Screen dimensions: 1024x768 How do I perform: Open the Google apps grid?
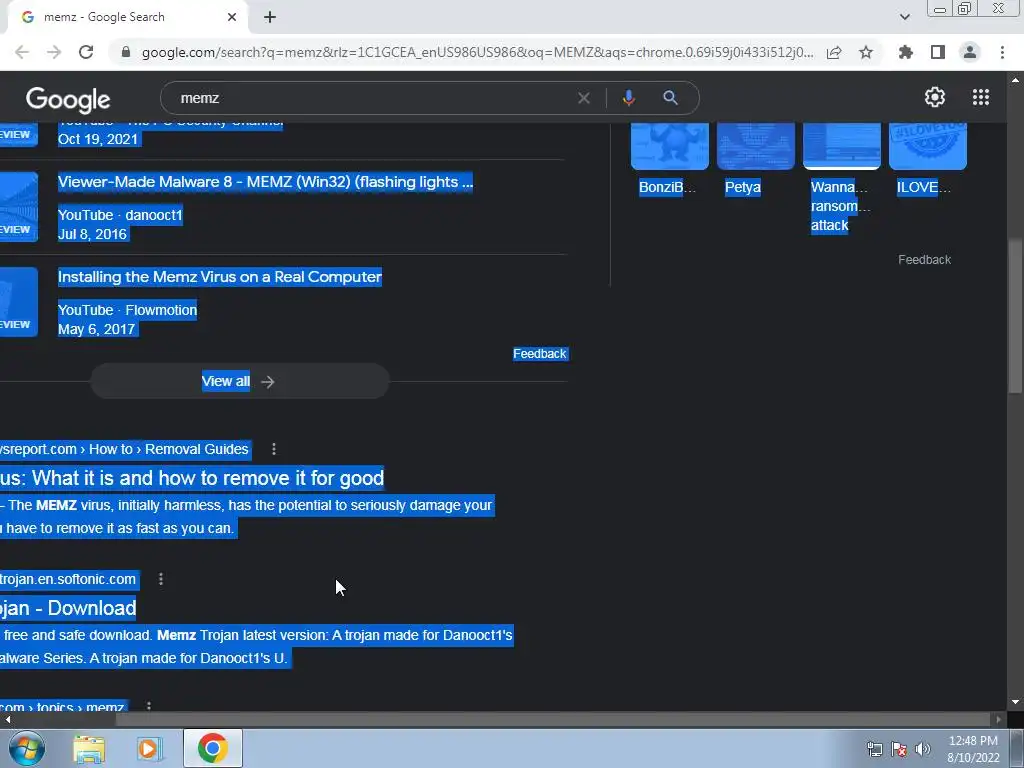pos(981,97)
